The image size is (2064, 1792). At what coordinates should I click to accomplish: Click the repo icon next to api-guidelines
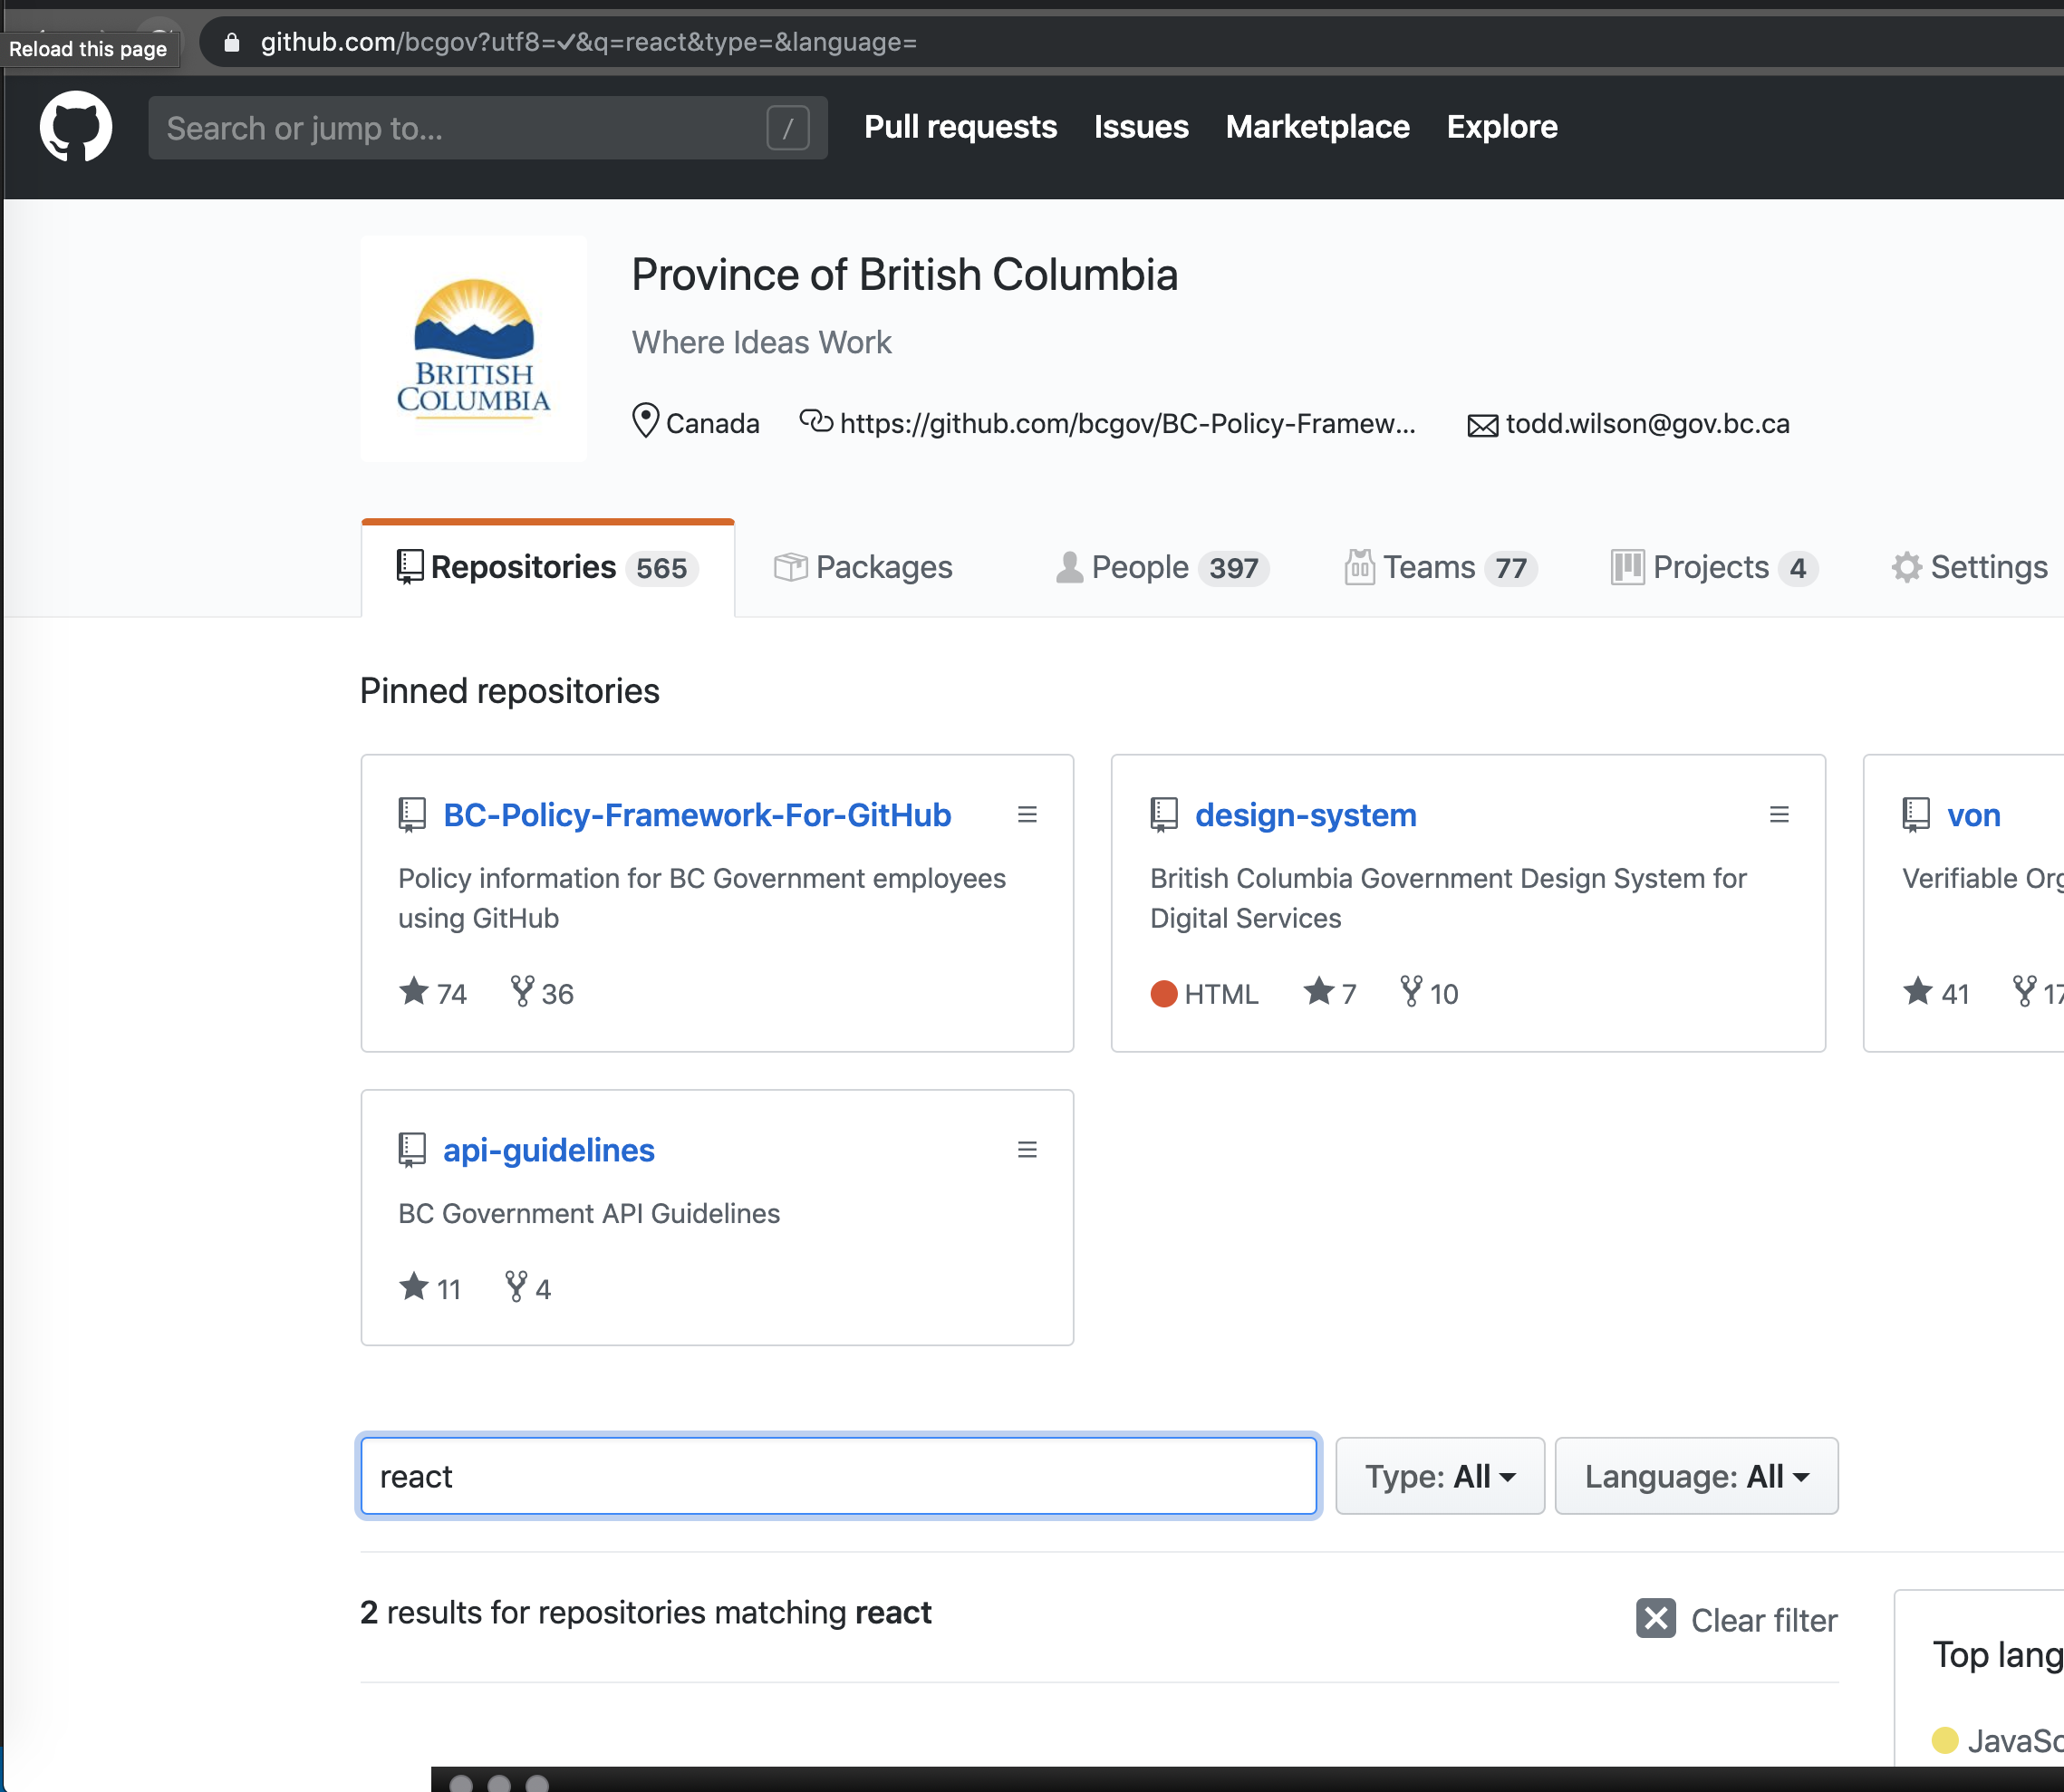pyautogui.click(x=412, y=1150)
